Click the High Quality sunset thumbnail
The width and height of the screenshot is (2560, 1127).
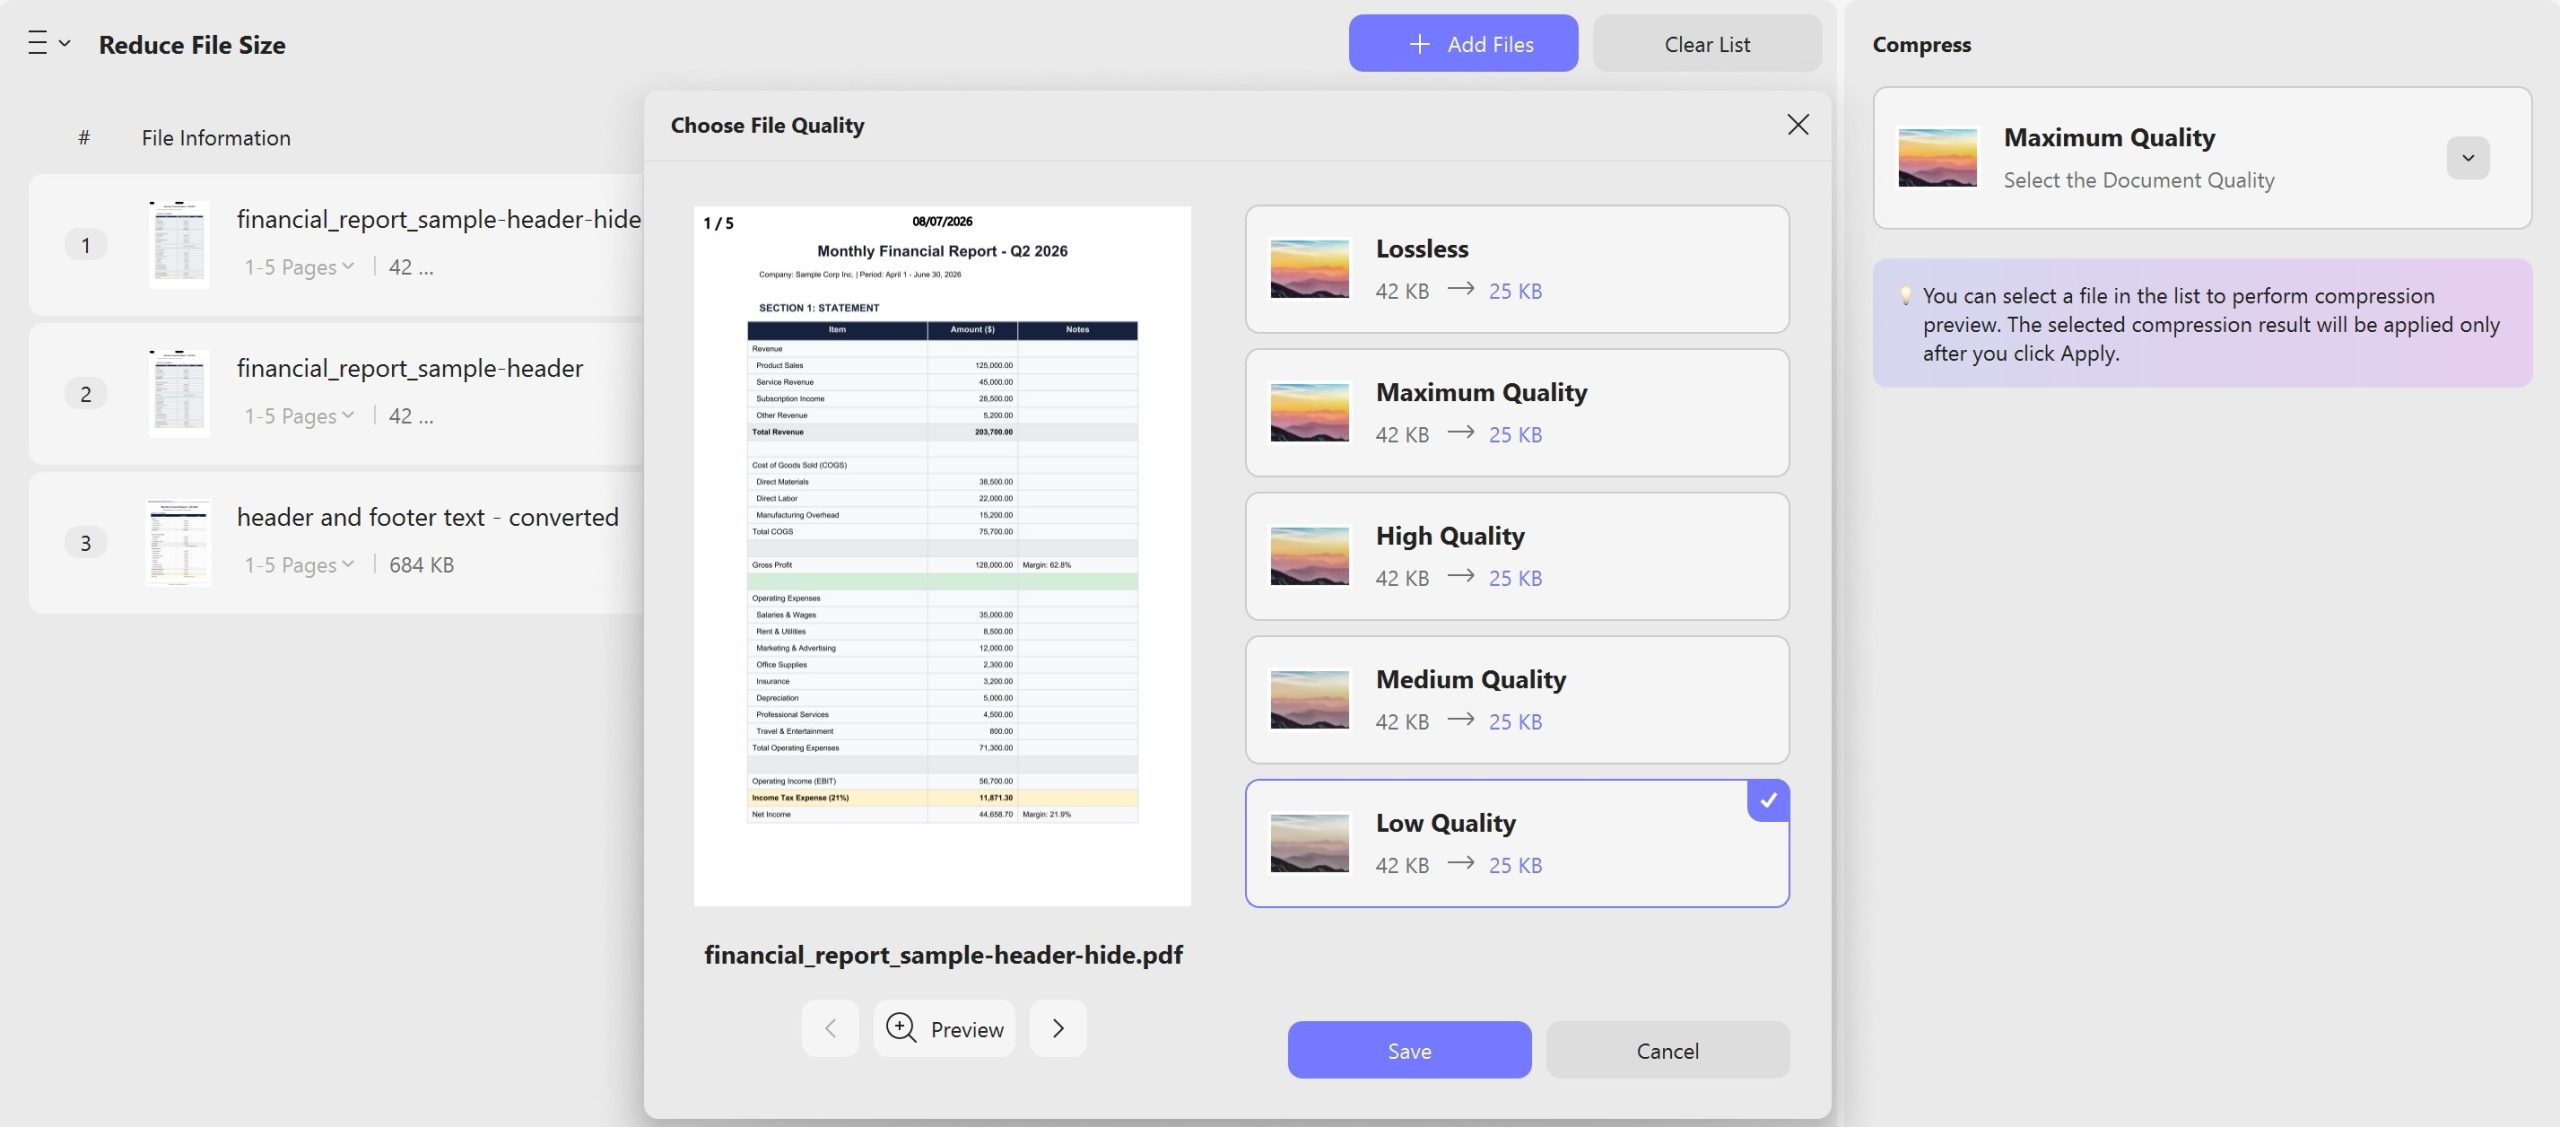click(x=1309, y=556)
